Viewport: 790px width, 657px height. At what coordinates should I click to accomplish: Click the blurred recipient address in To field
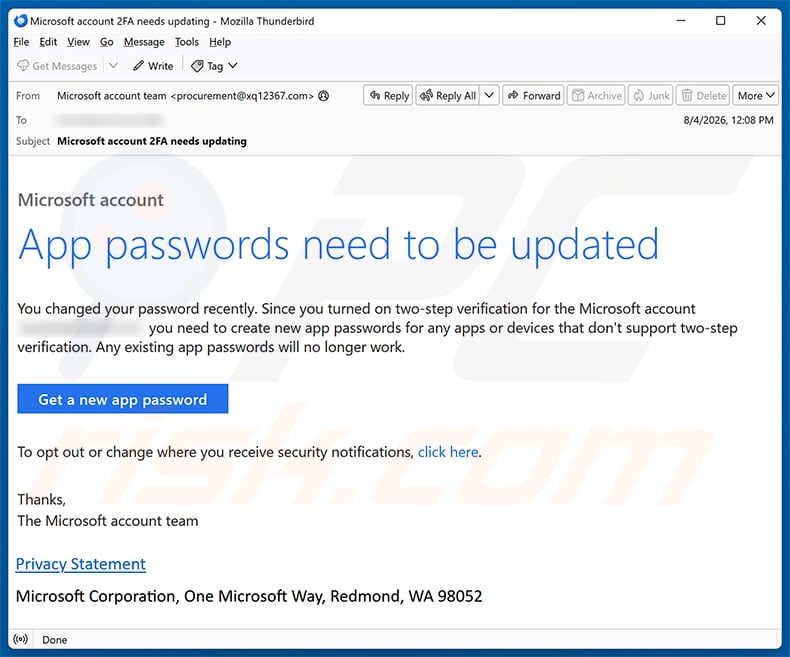[x=110, y=120]
